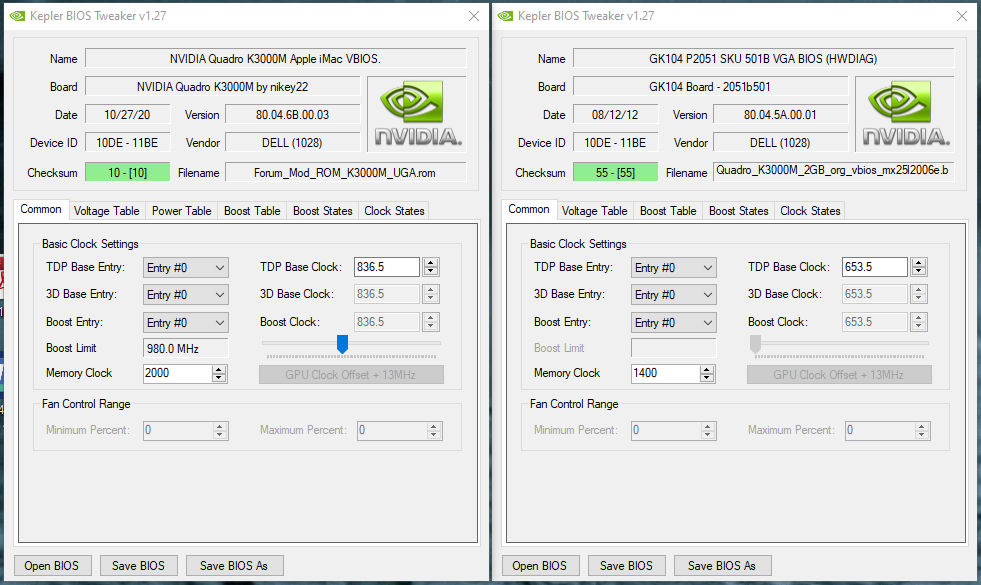
Task: Click Boost Clock spinner in right window
Action: (x=918, y=322)
